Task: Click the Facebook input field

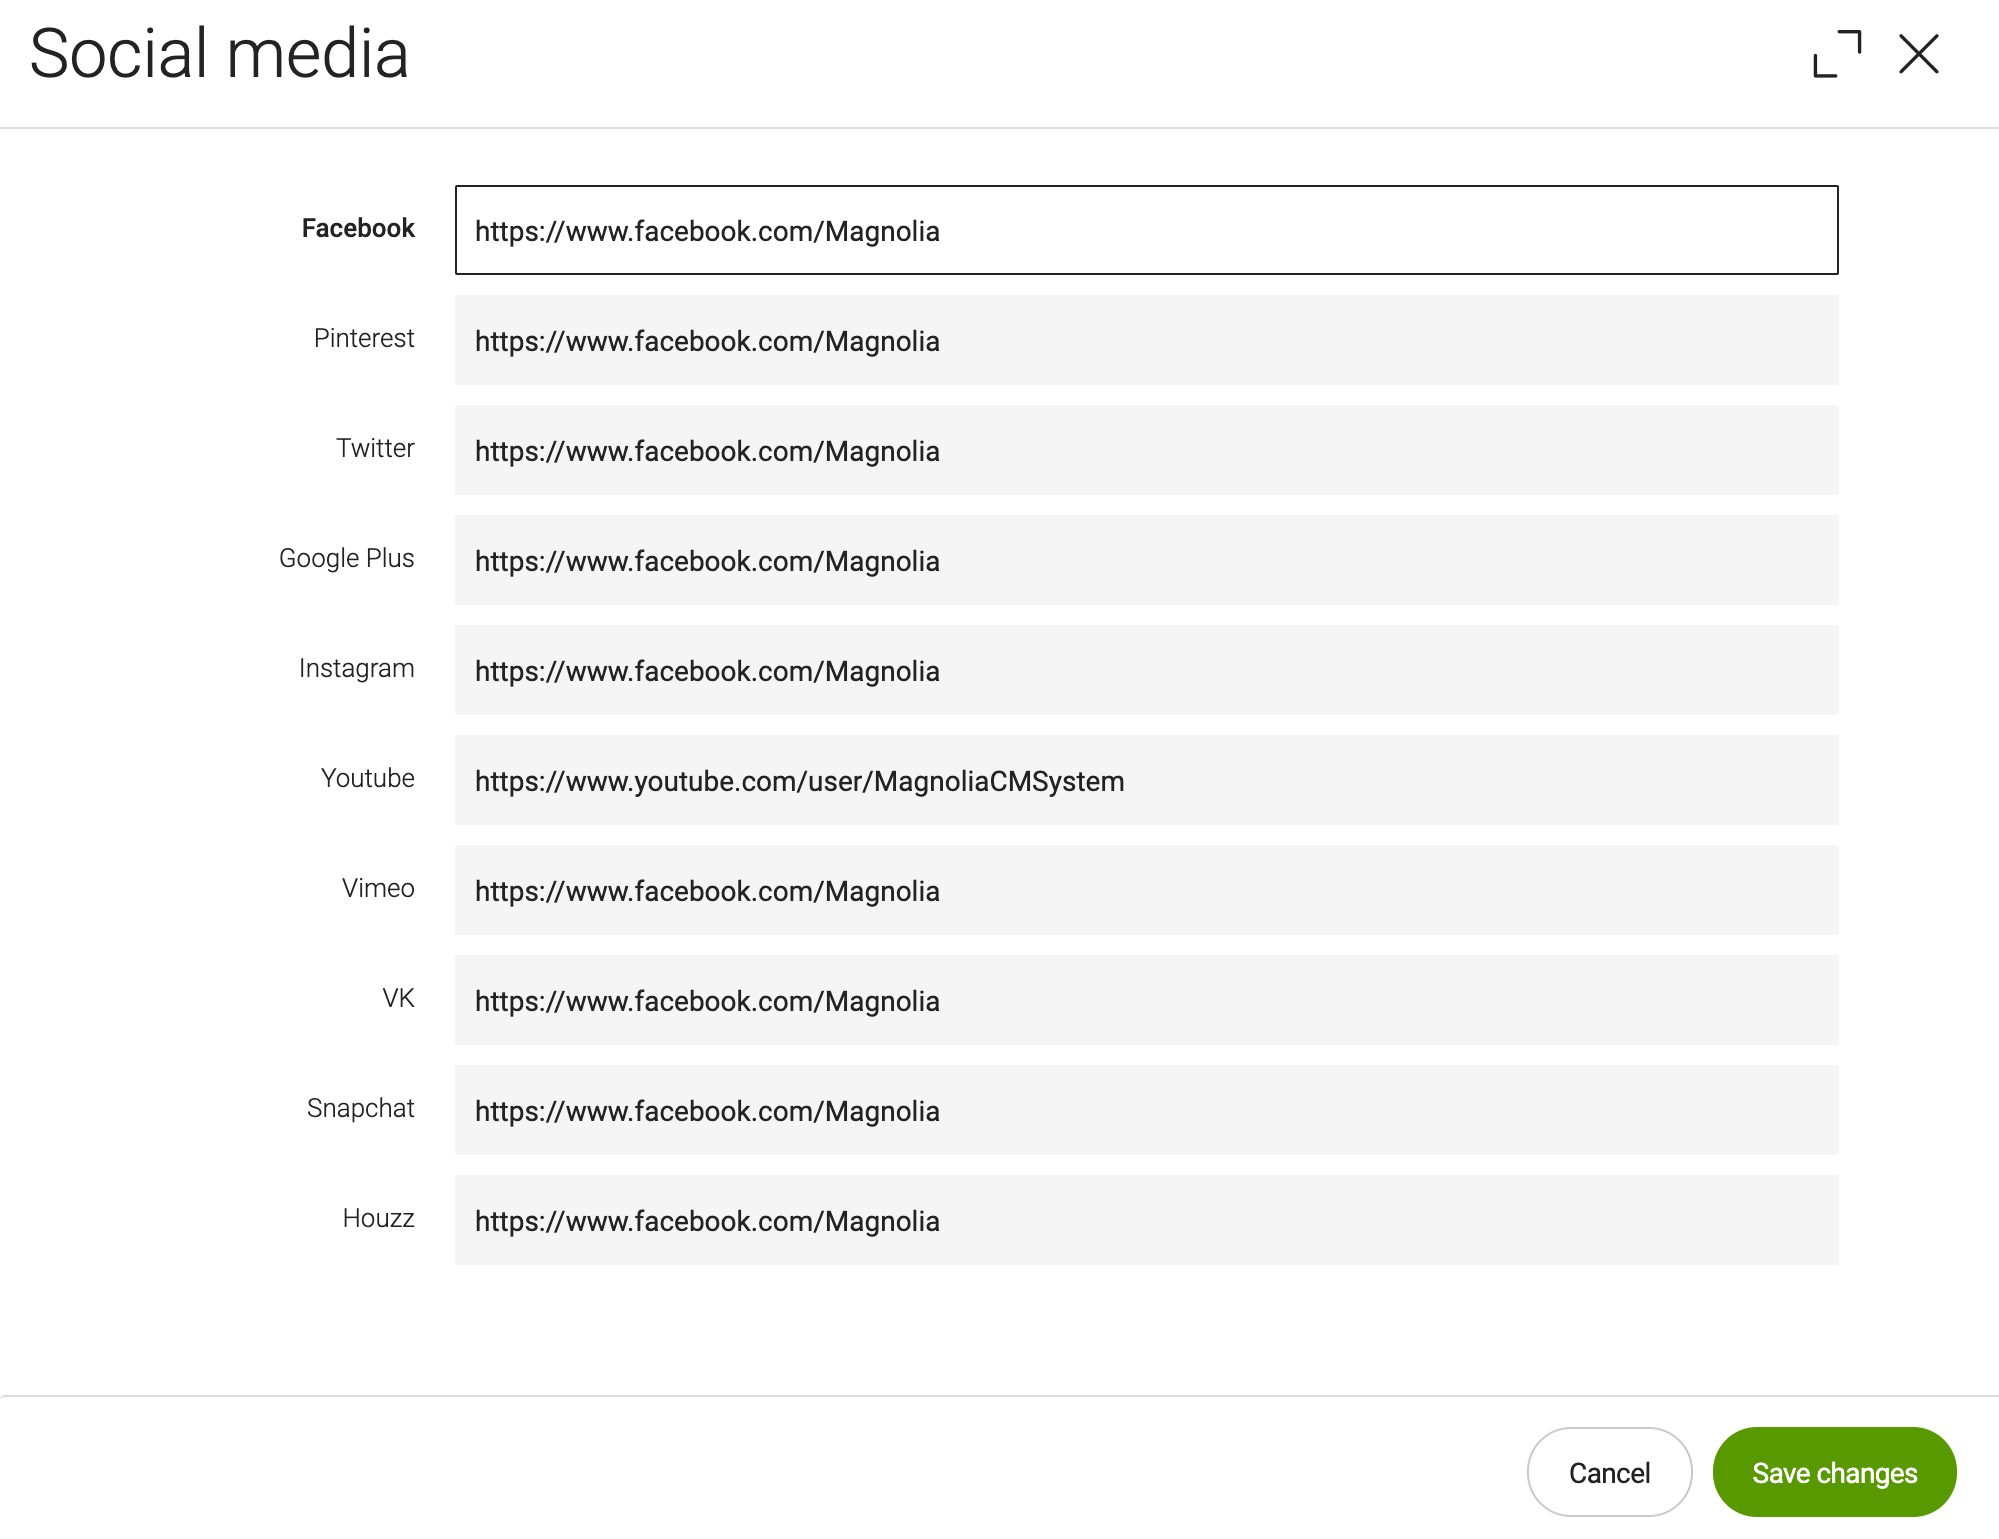Action: pos(1146,230)
